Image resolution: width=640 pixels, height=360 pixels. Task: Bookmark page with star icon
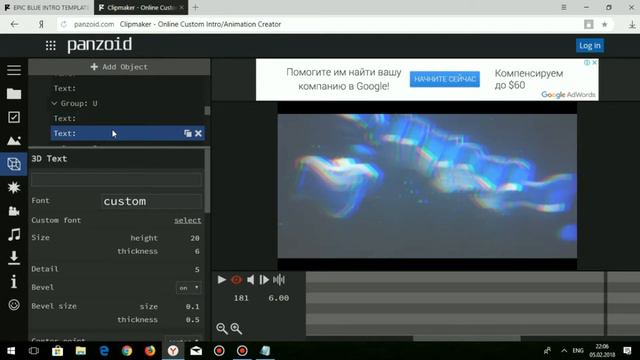604,24
